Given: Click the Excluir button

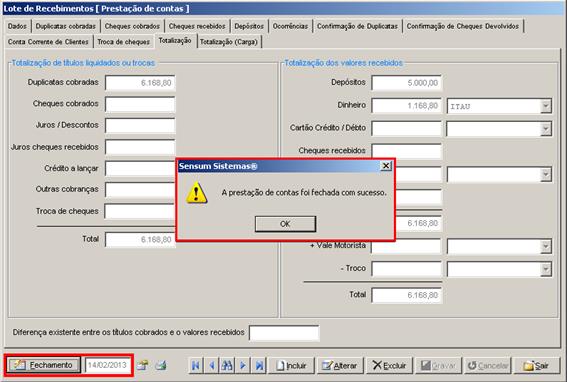Looking at the screenshot, I should pyautogui.click(x=389, y=365).
